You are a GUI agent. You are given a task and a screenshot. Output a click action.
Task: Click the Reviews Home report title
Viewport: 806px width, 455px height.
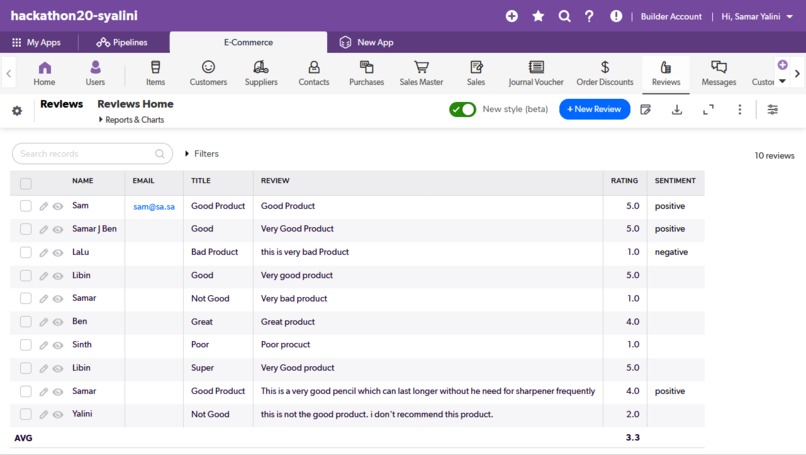(x=135, y=104)
